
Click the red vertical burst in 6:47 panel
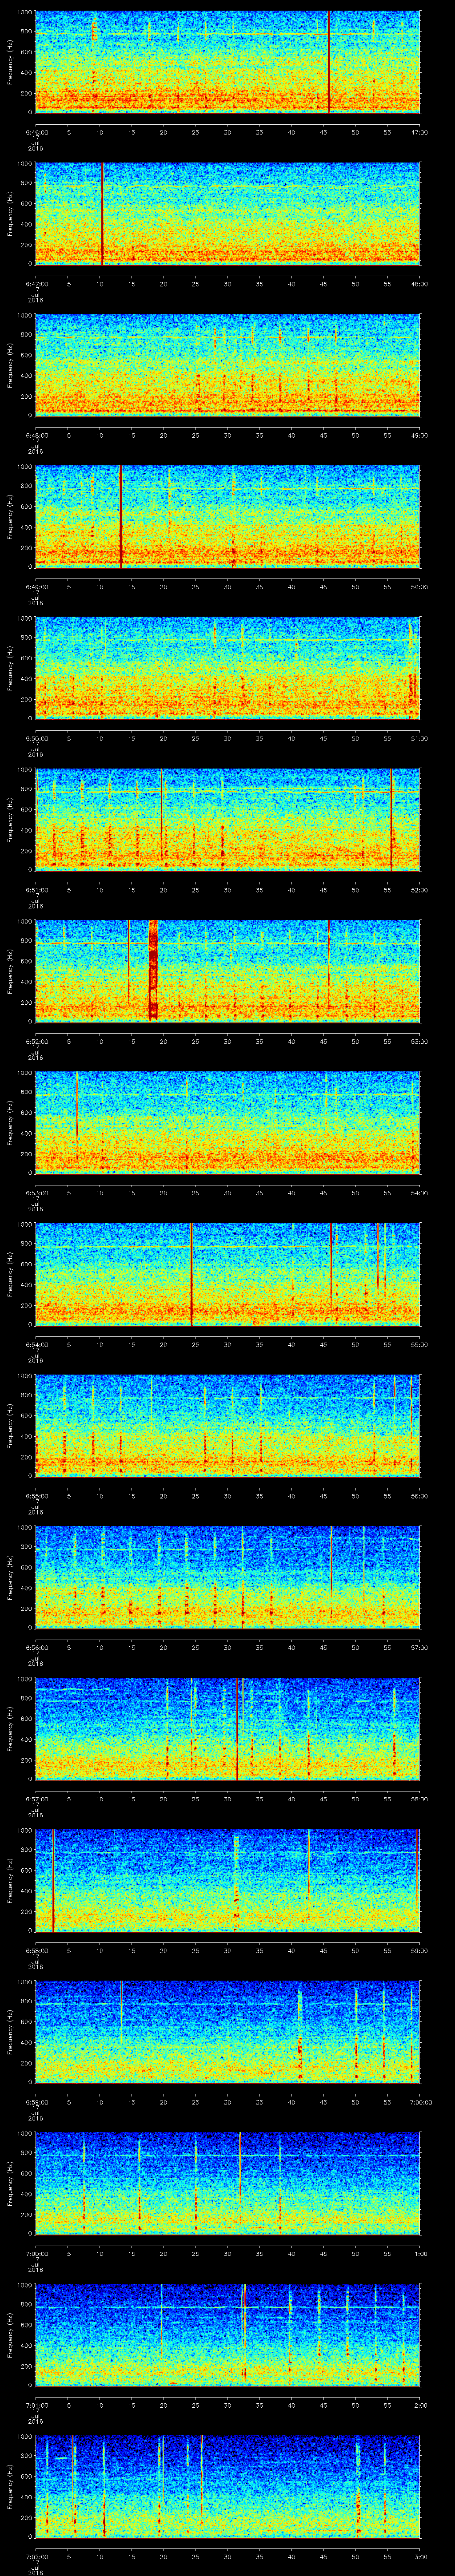pyautogui.click(x=102, y=213)
